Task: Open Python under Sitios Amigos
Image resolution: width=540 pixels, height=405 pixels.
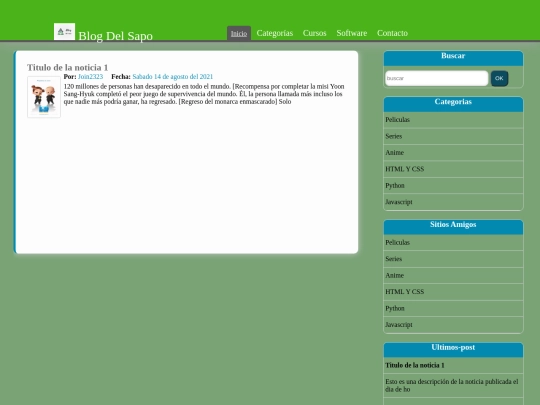Action: [x=453, y=308]
